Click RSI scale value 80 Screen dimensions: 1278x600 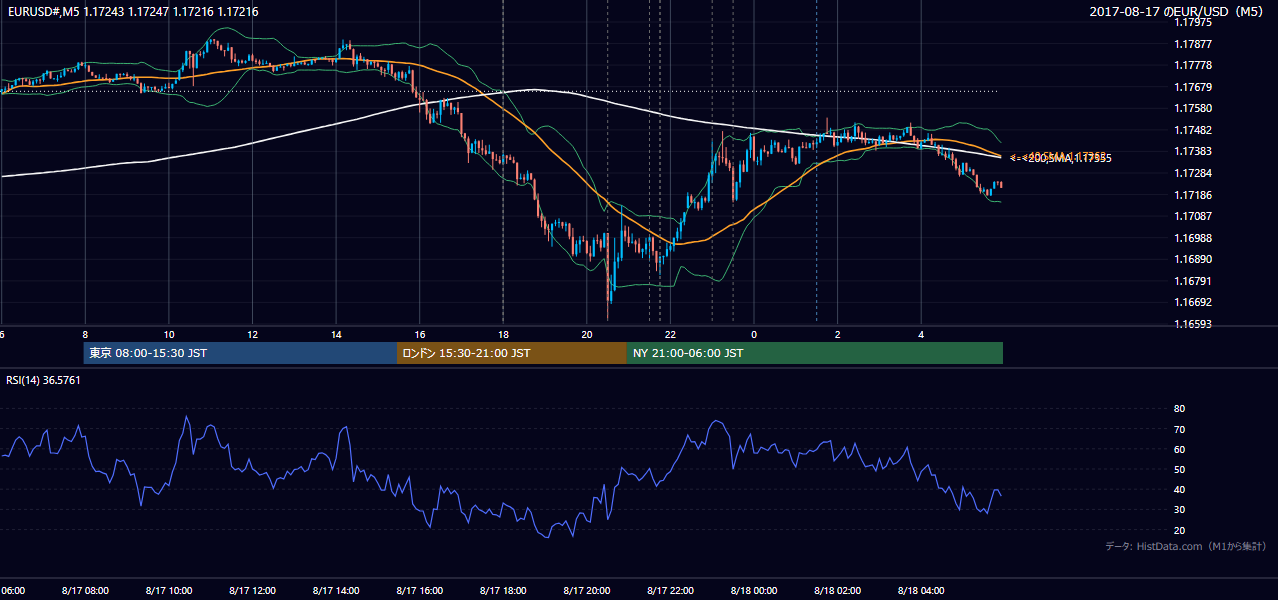pos(1179,409)
